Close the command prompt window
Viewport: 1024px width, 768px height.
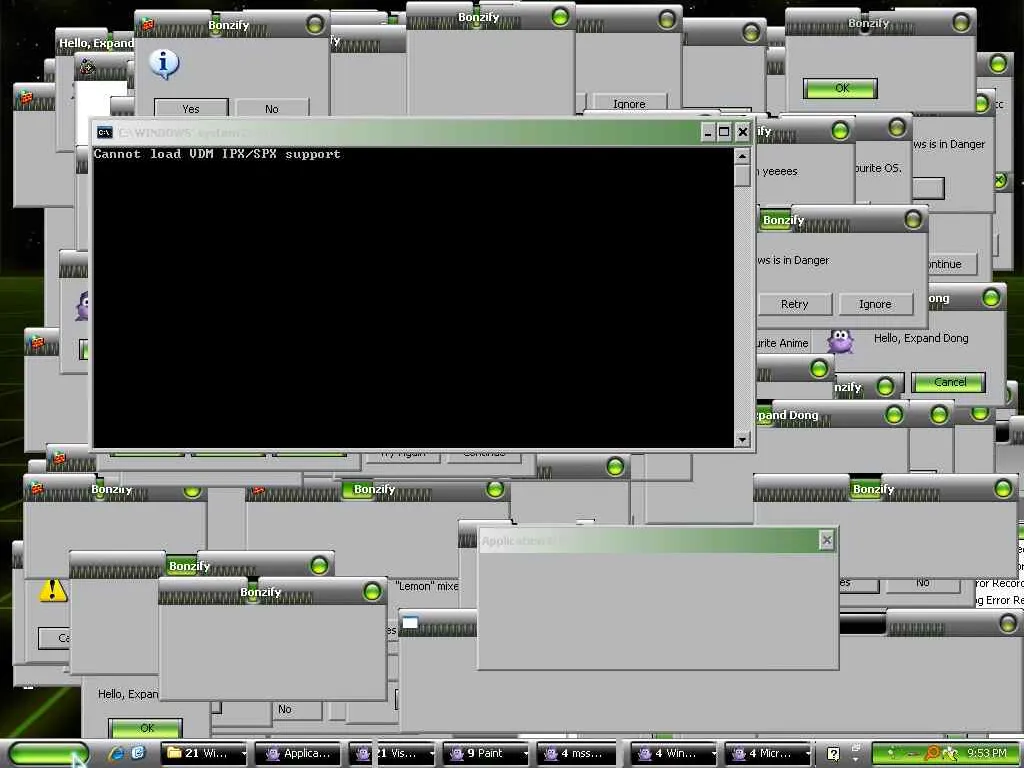743,133
